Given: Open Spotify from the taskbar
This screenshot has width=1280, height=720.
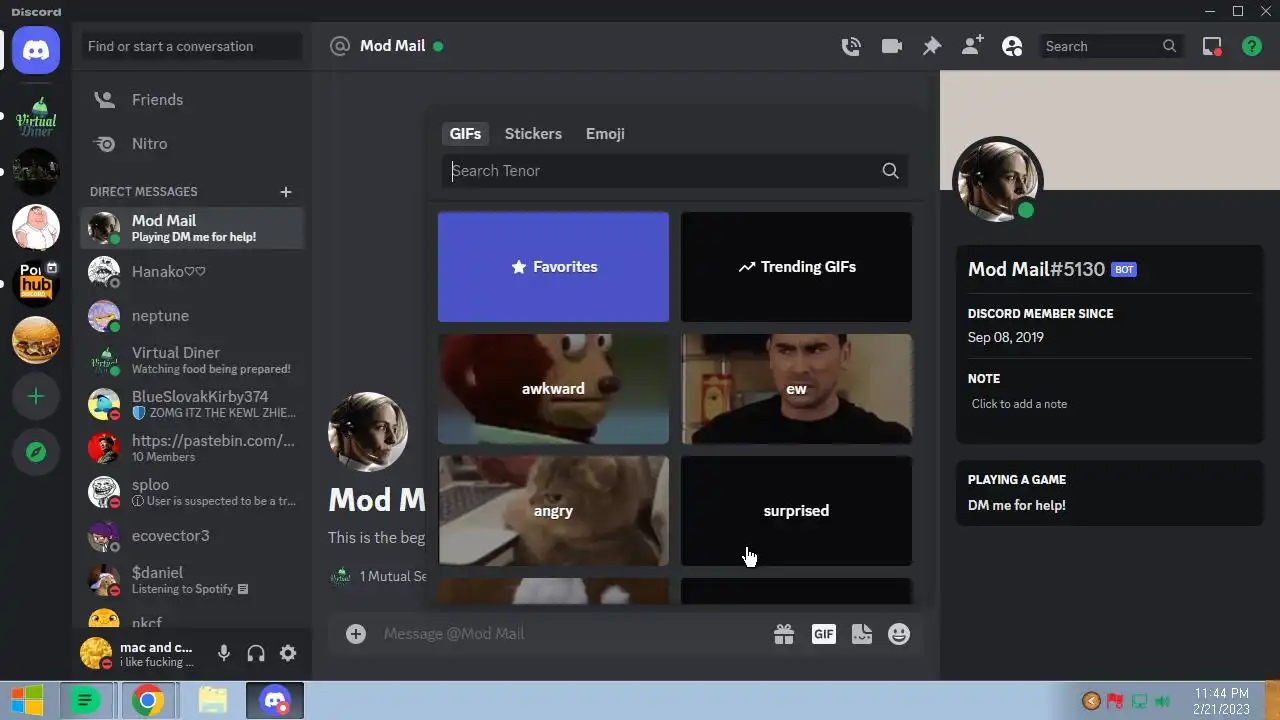Looking at the screenshot, I should (85, 701).
